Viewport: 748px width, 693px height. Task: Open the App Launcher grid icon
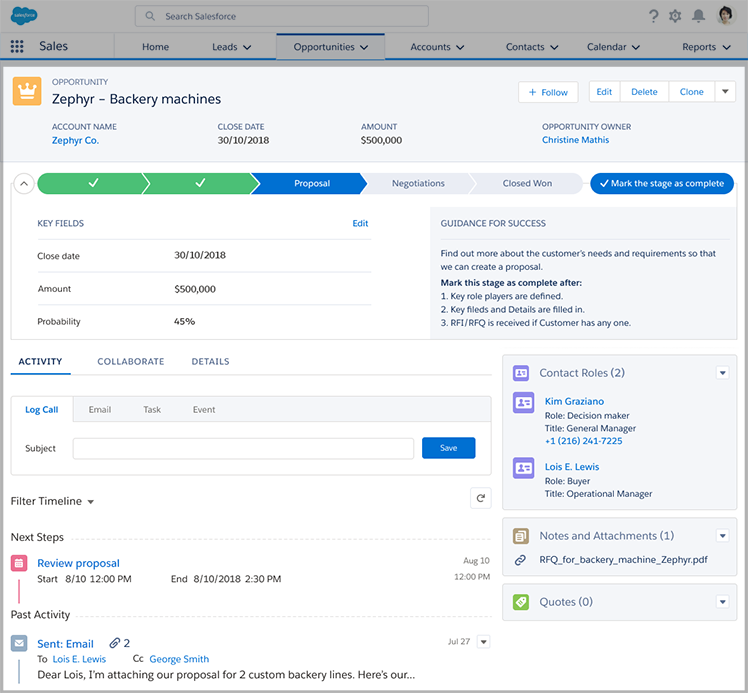pos(17,46)
